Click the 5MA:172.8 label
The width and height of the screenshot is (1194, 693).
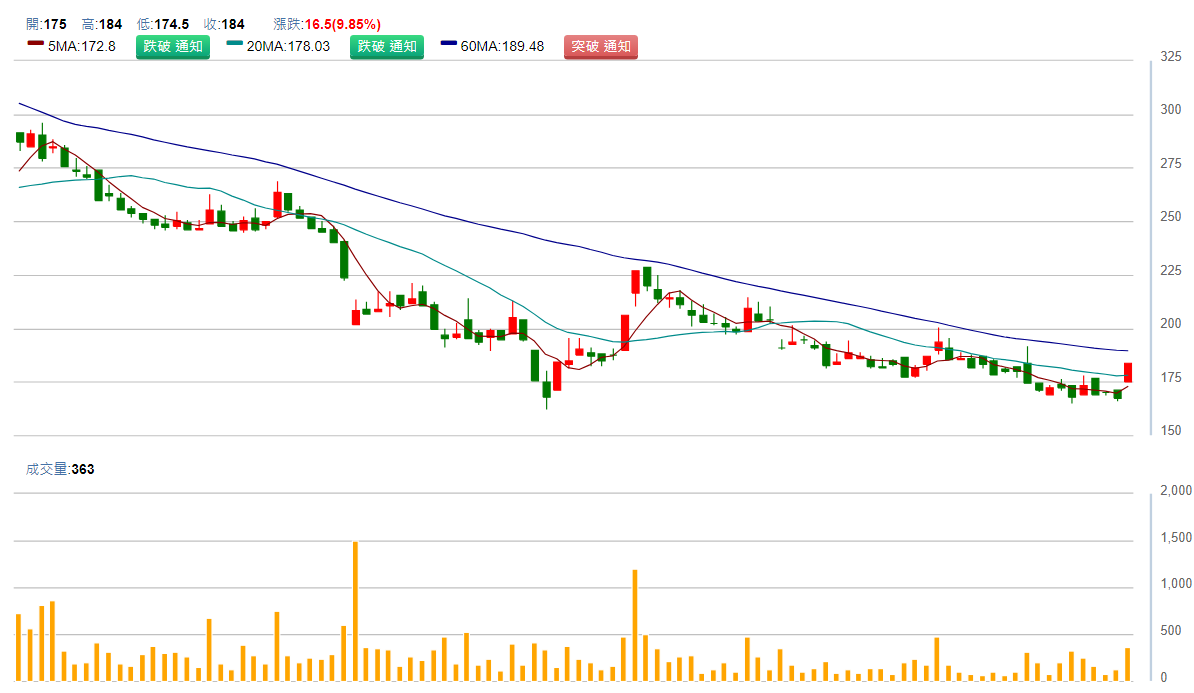[x=81, y=46]
